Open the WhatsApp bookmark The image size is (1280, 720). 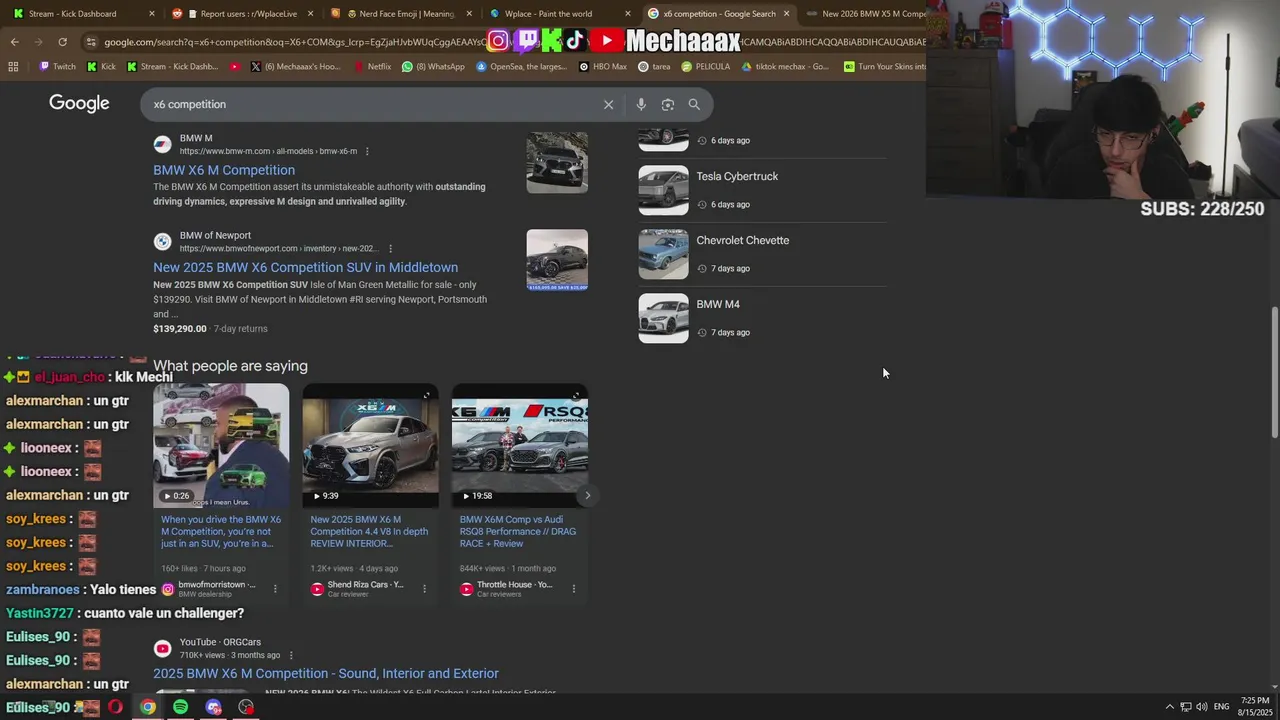(433, 67)
